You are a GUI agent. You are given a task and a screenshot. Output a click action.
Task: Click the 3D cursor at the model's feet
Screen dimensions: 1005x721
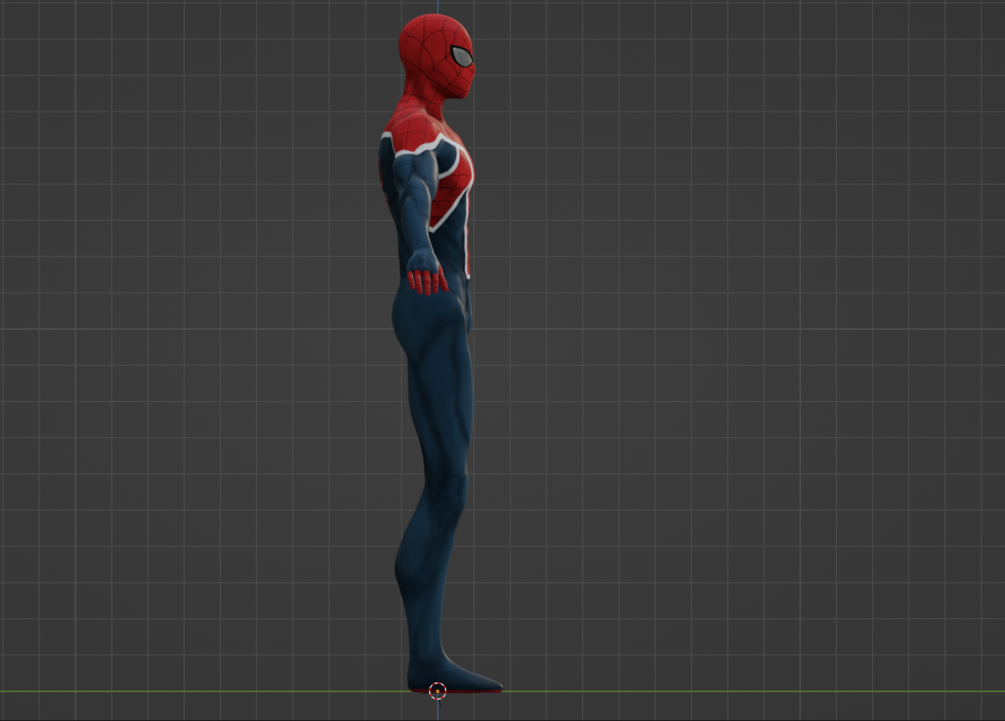point(438,692)
